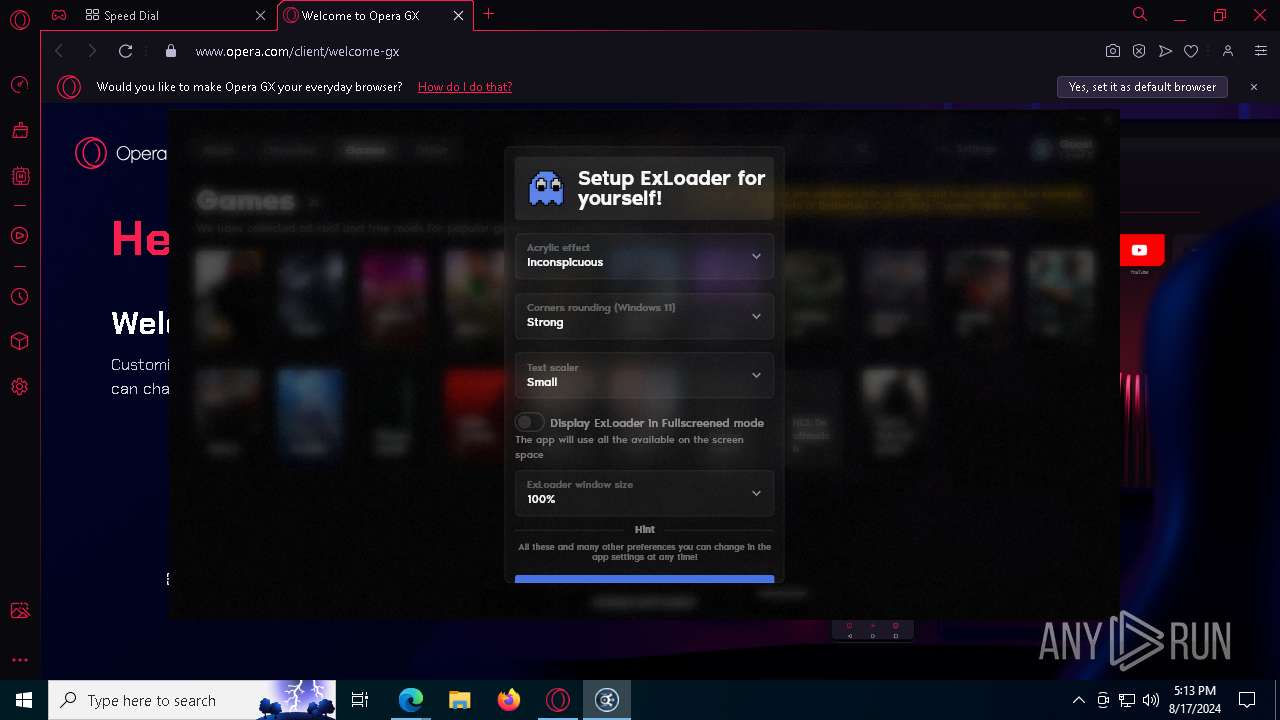This screenshot has height=720, width=1280.
Task: Open the How do I do that? link
Action: [465, 87]
